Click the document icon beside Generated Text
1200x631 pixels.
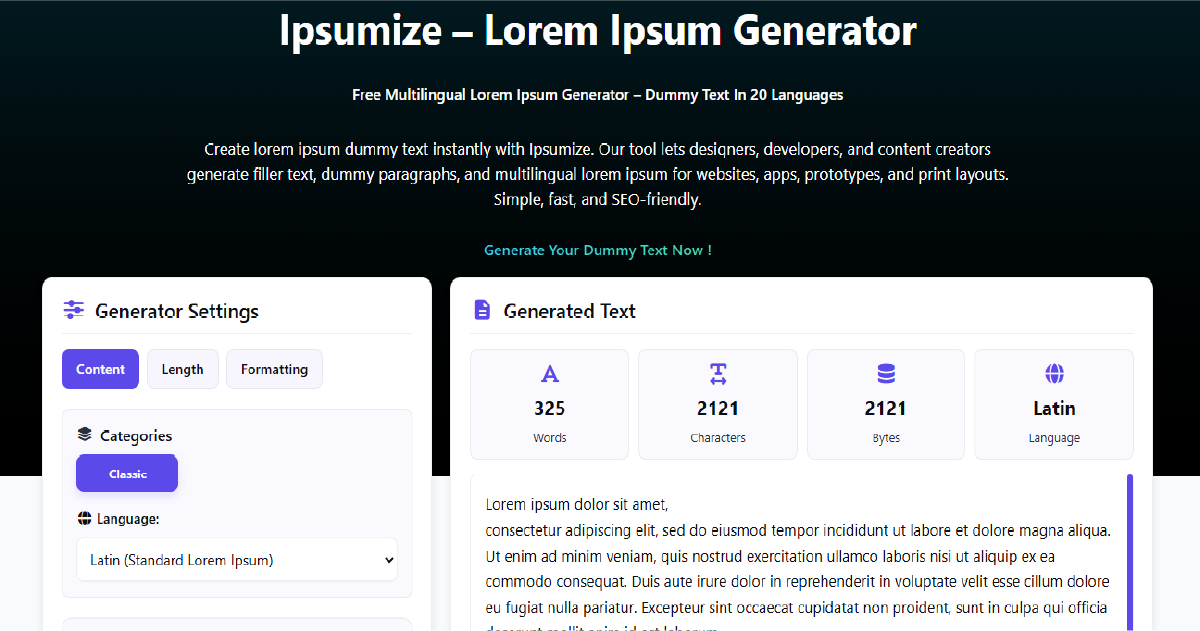tap(481, 310)
